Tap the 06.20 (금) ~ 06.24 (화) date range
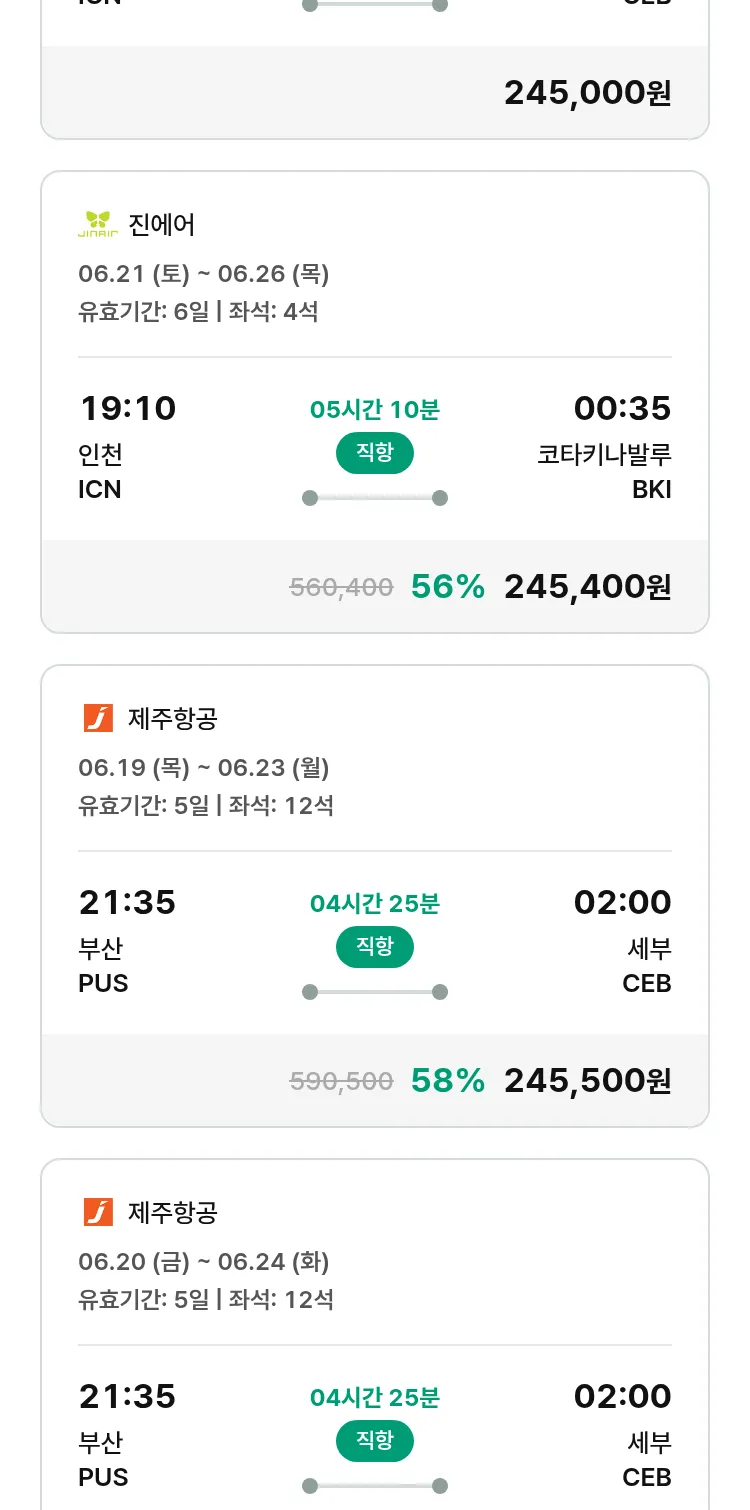Image resolution: width=750 pixels, height=1510 pixels. tap(204, 1262)
